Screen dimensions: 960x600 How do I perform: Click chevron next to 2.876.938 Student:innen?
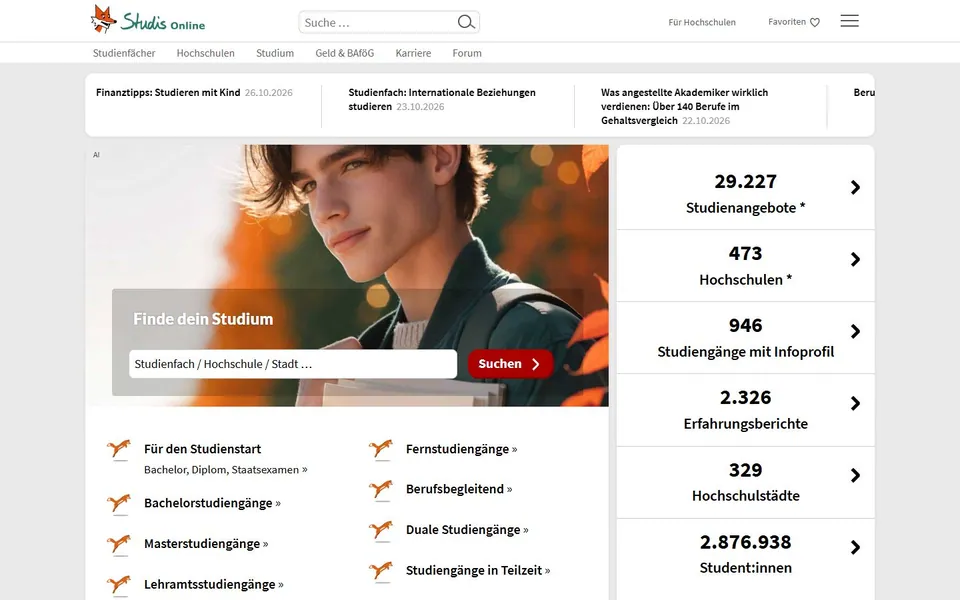[855, 547]
